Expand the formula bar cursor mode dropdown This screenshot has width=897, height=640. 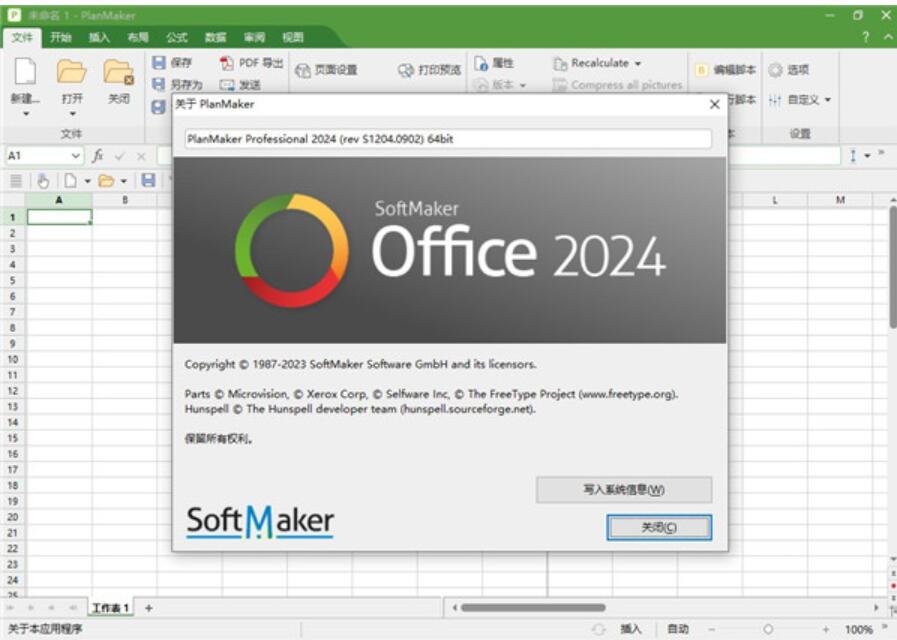pos(867,156)
